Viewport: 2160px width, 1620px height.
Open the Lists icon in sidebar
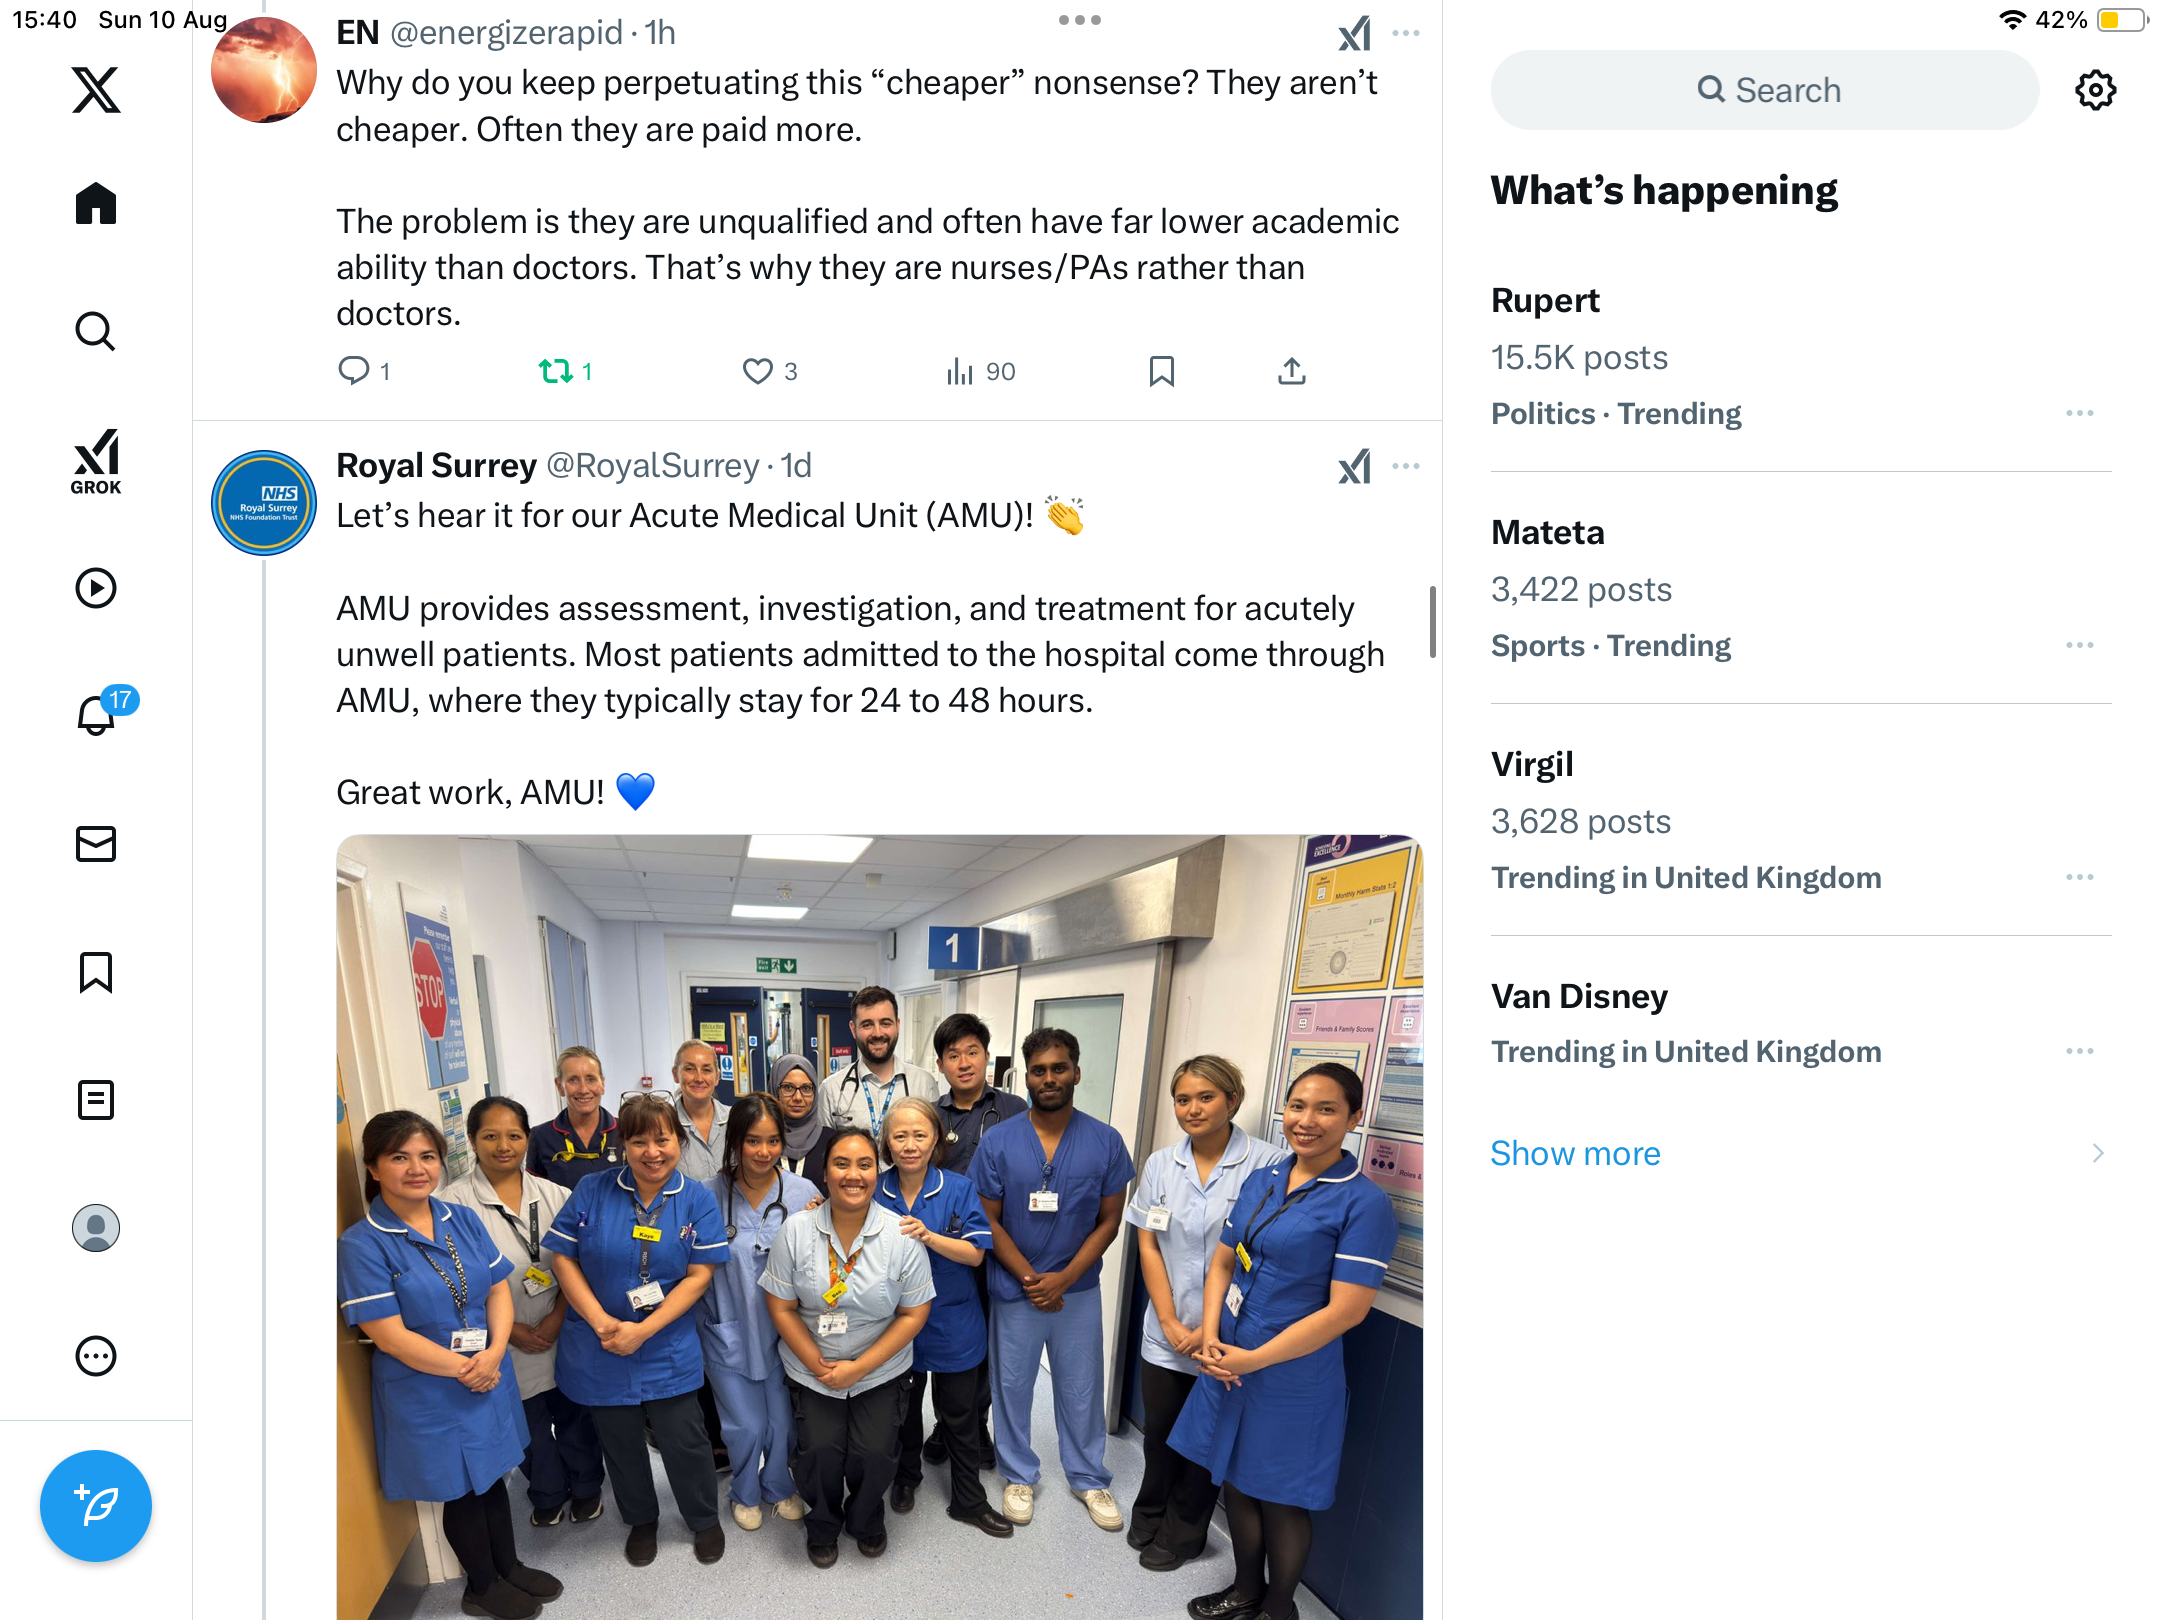pyautogui.click(x=96, y=1100)
